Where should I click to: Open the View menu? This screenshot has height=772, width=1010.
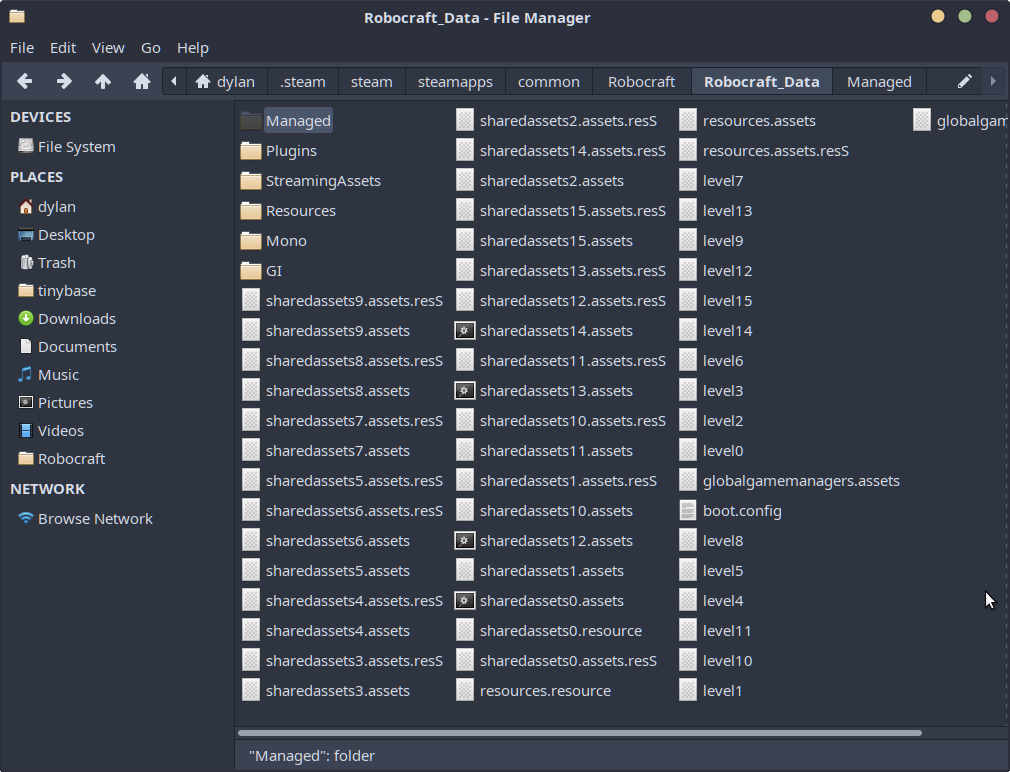click(x=108, y=48)
